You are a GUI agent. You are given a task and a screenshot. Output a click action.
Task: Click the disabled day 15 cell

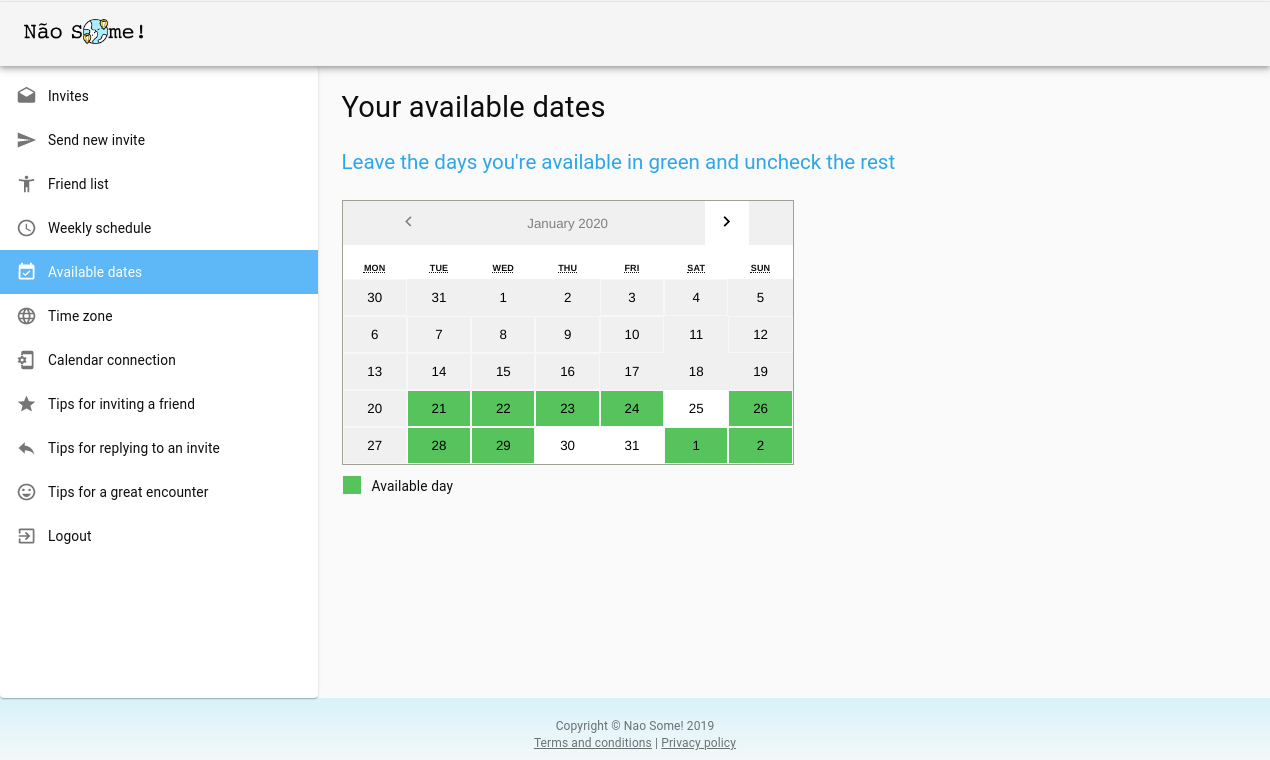503,371
